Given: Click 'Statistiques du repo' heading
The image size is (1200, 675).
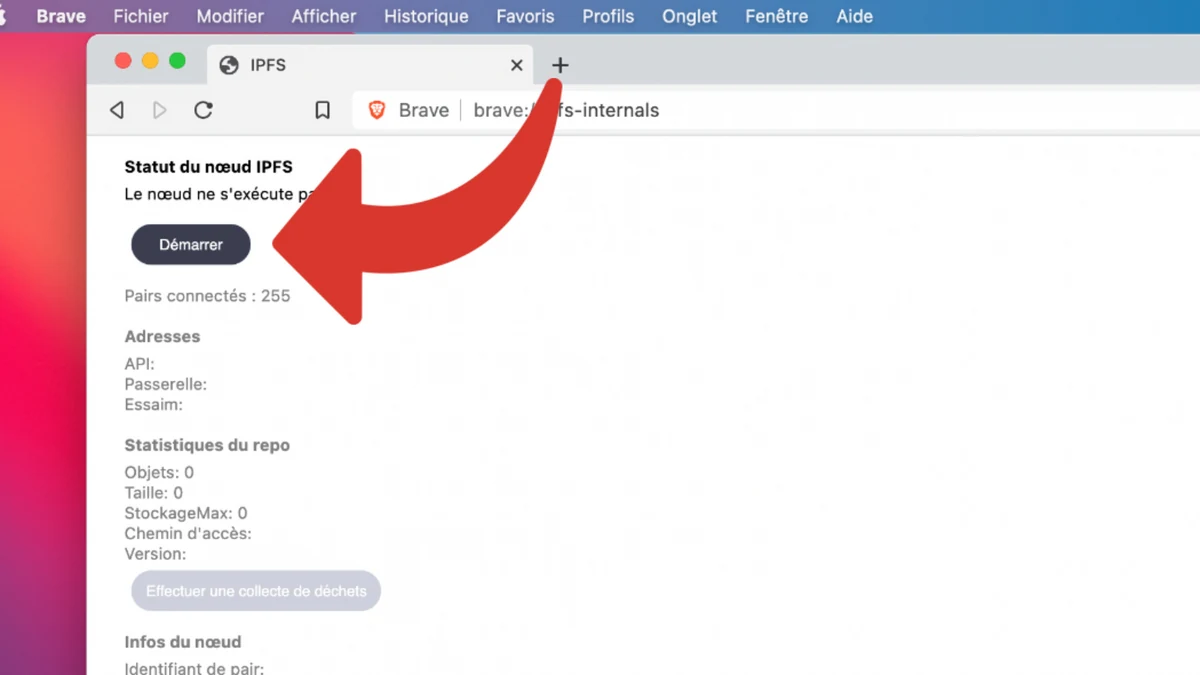Looking at the screenshot, I should pos(207,445).
